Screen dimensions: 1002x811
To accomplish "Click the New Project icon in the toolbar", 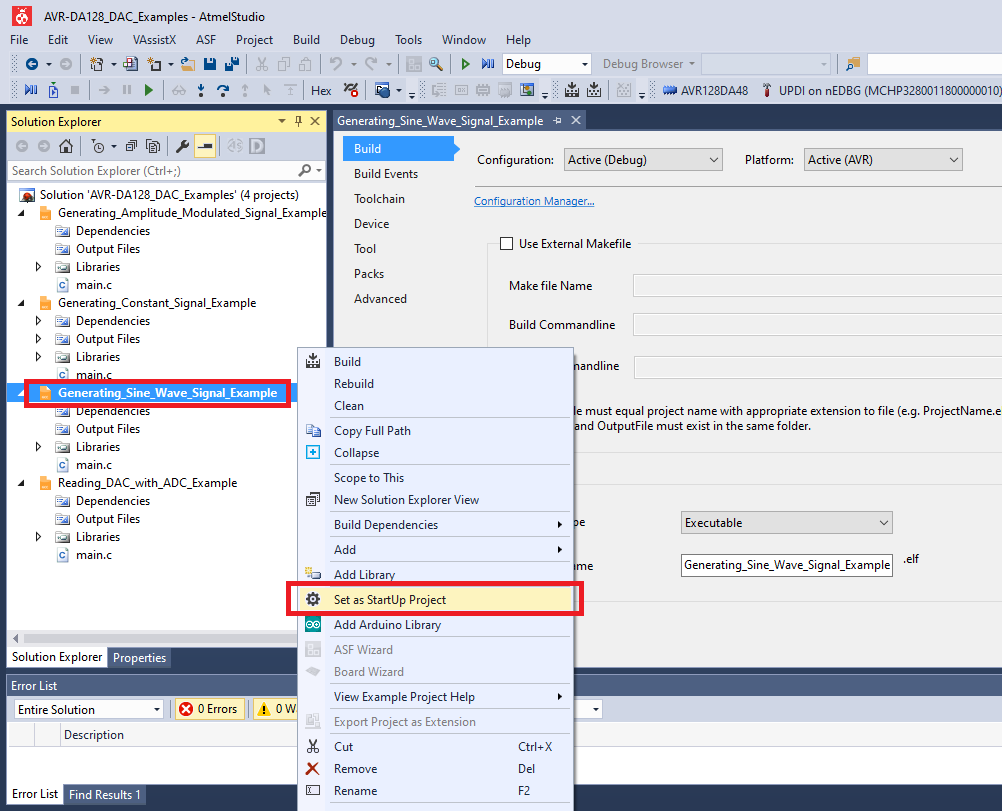I will [96, 64].
